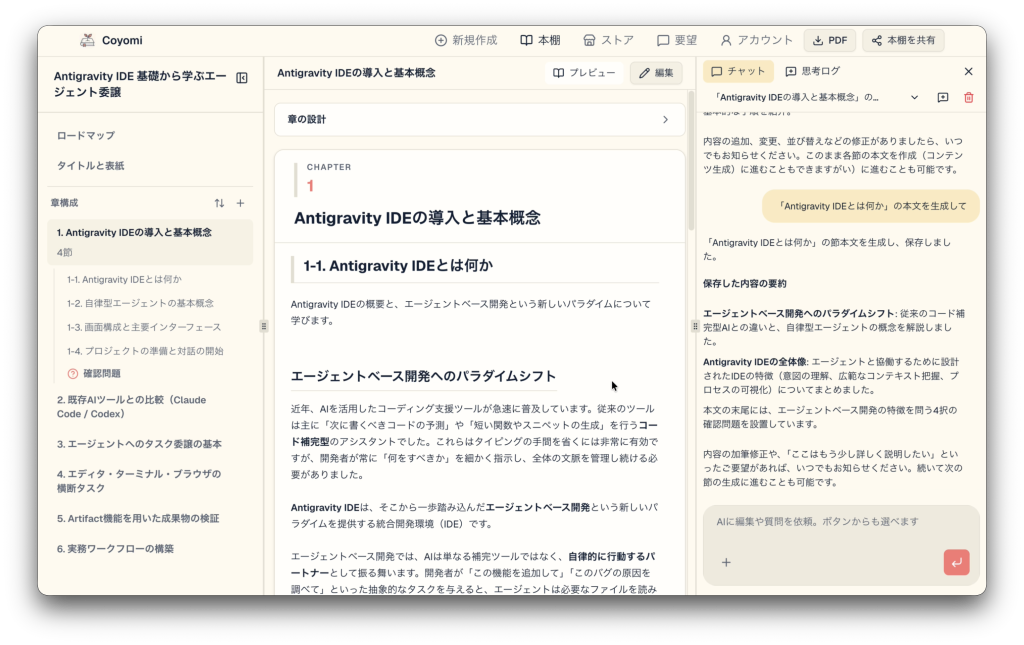This screenshot has width=1024, height=645.
Task: Expand the 章の設計 section
Action: 479,119
